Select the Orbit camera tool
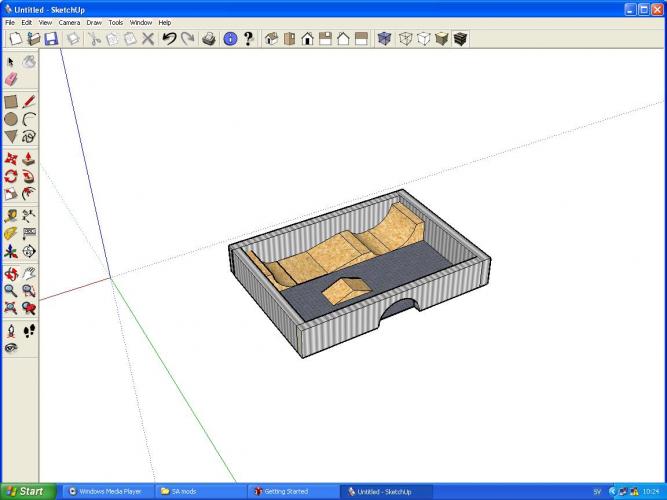667x500 pixels. (x=11, y=273)
